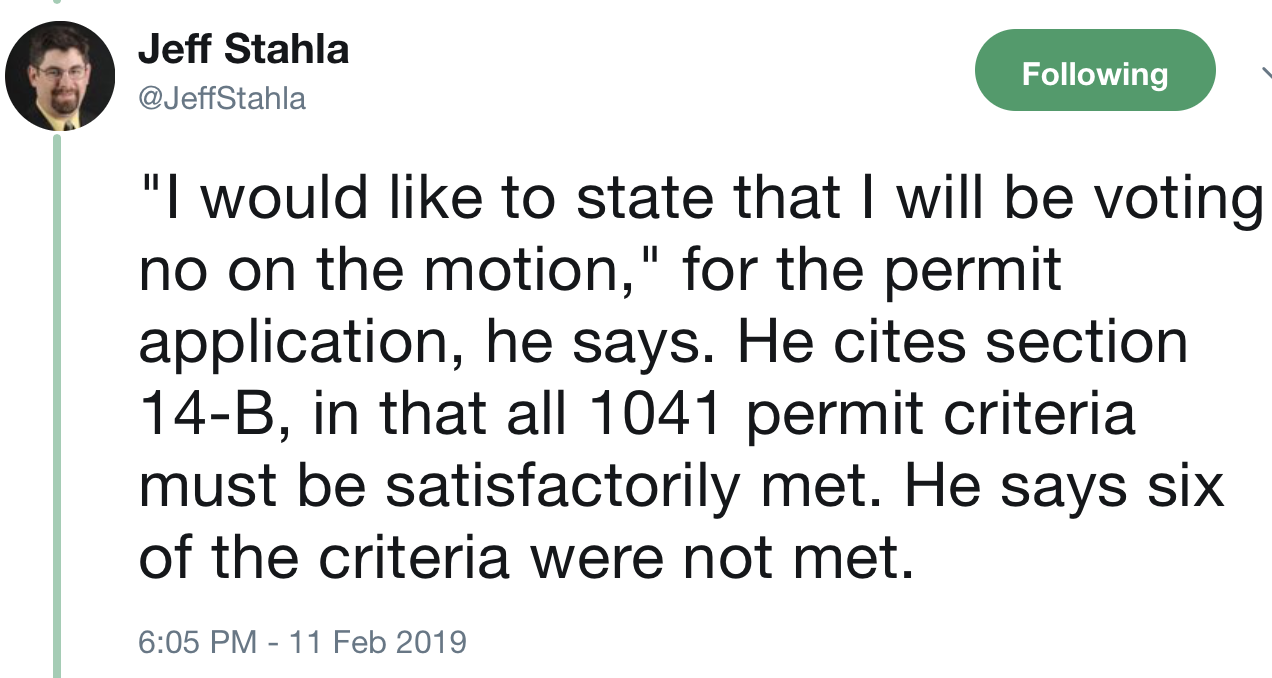The width and height of the screenshot is (1272, 678).
Task: Click the word "satisfactorily" in the tweet
Action: (559, 487)
